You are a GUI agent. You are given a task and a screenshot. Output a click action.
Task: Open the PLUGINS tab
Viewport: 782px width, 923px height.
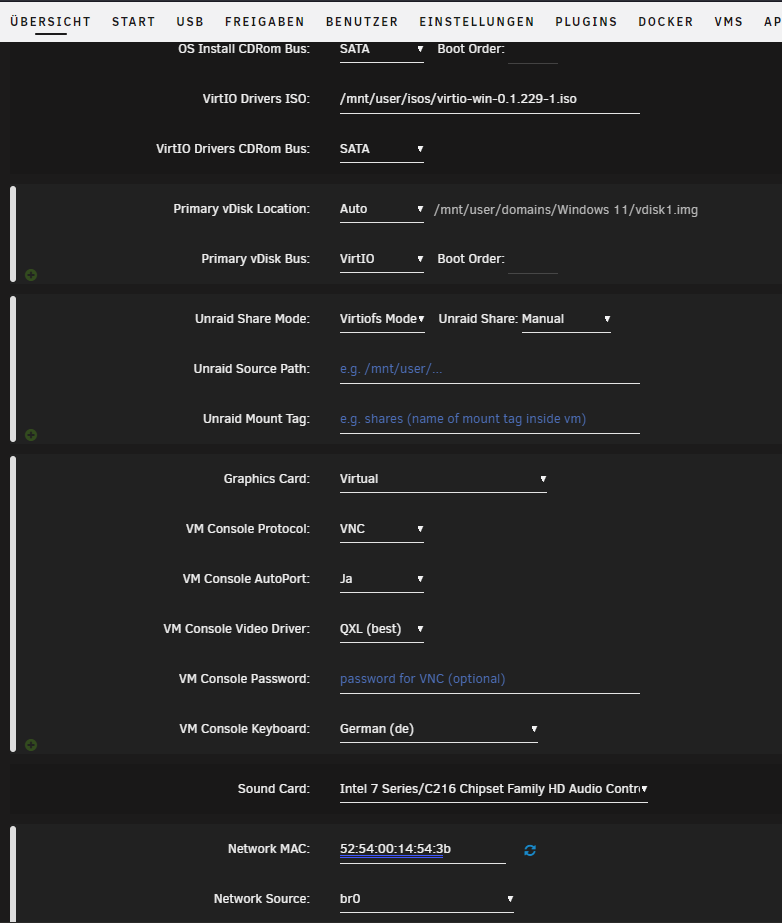(x=586, y=22)
